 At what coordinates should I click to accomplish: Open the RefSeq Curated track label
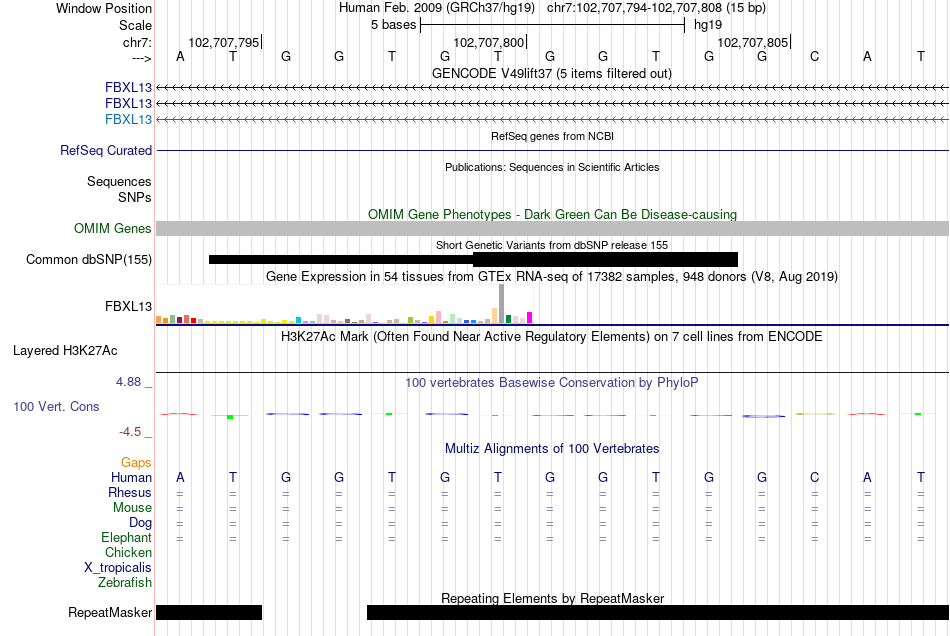[105, 150]
